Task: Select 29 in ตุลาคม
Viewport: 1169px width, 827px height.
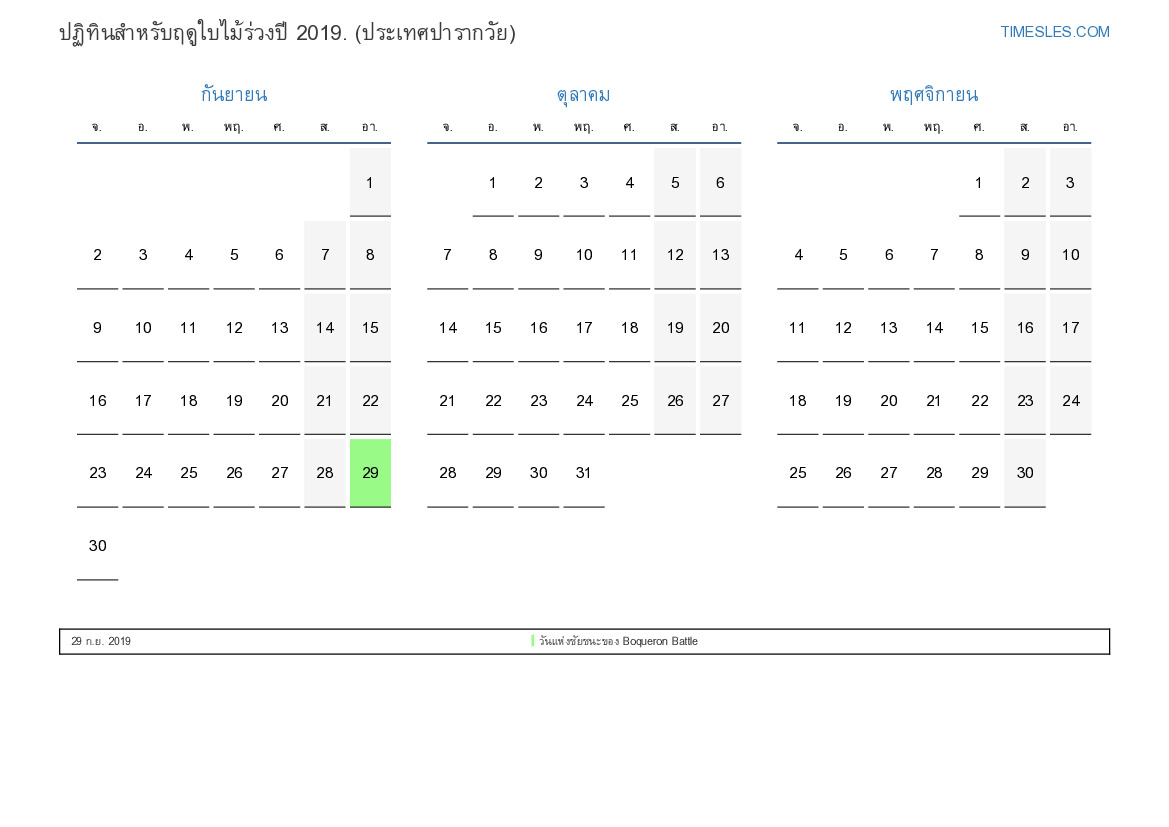Action: point(493,473)
